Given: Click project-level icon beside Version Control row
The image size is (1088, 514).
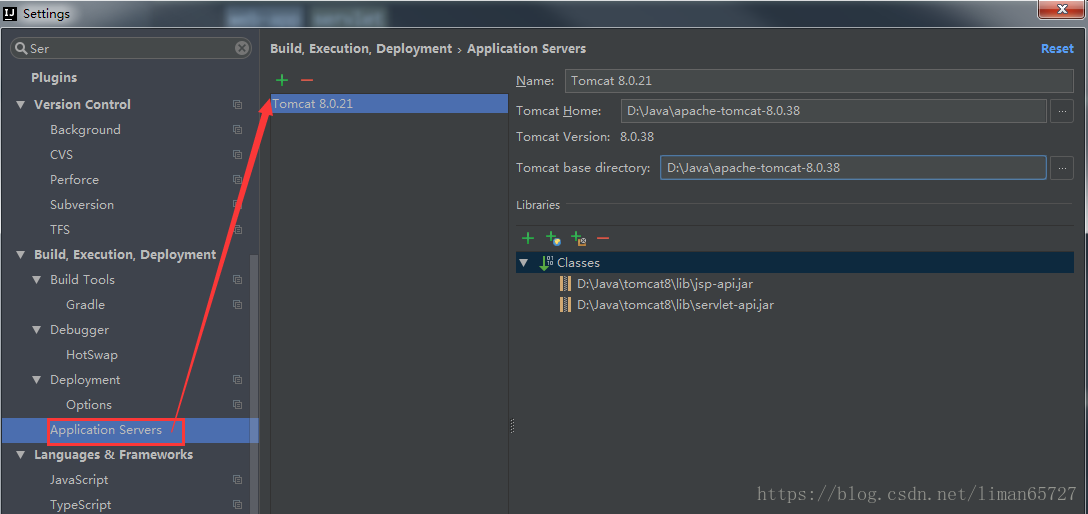Looking at the screenshot, I should click(237, 105).
